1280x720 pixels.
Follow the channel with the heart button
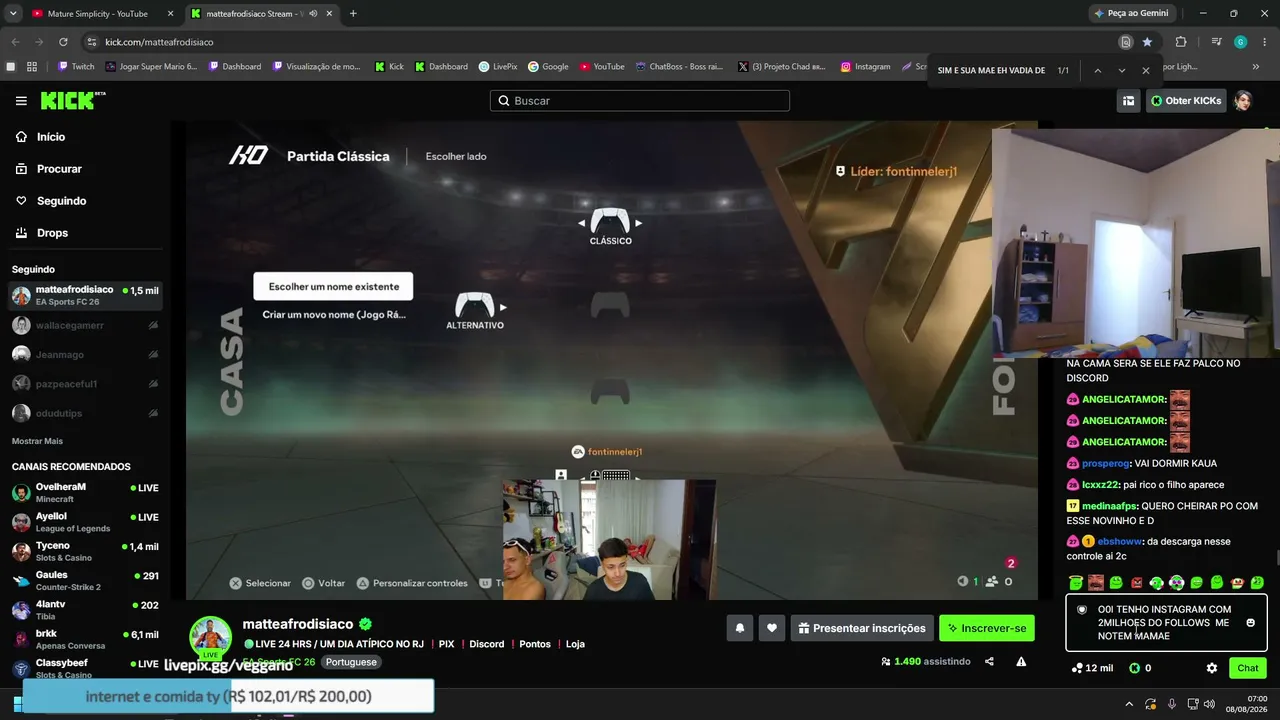[x=772, y=628]
